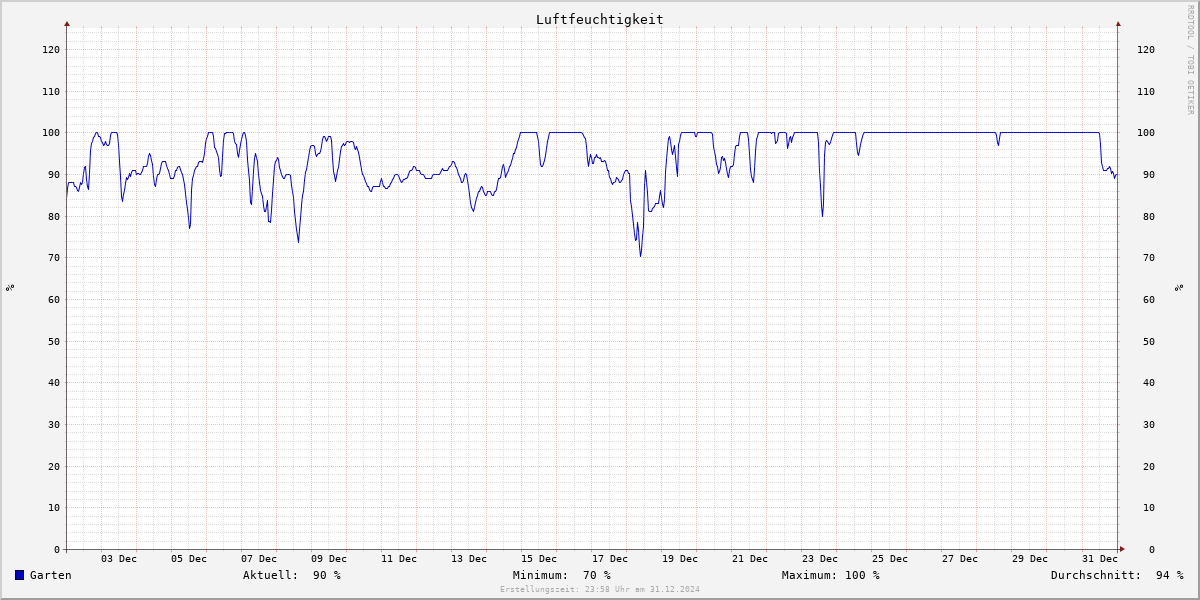Click the '27 Dec' date axis label

click(x=960, y=558)
